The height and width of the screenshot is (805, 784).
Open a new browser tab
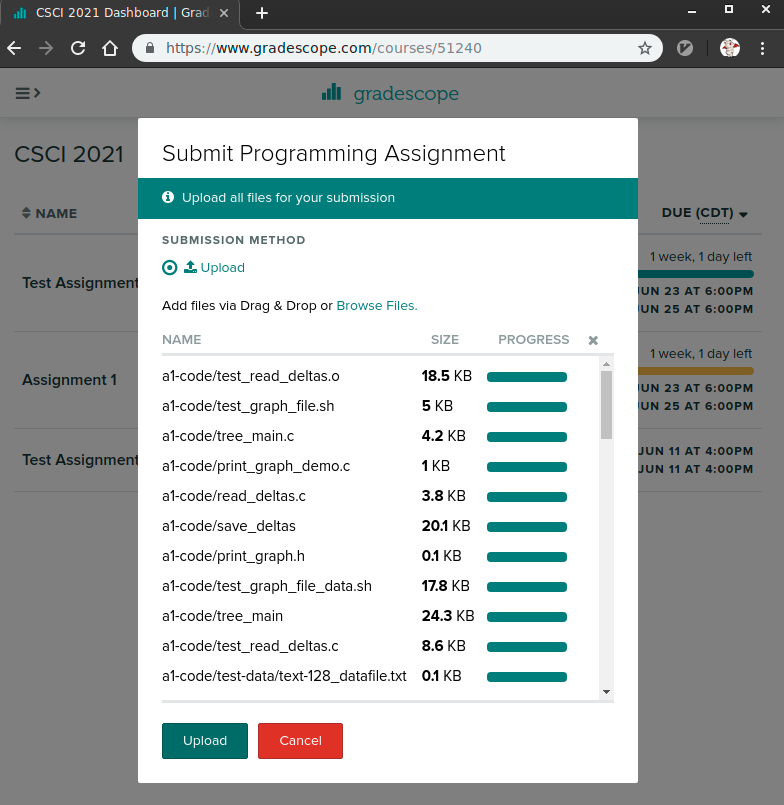[x=262, y=13]
